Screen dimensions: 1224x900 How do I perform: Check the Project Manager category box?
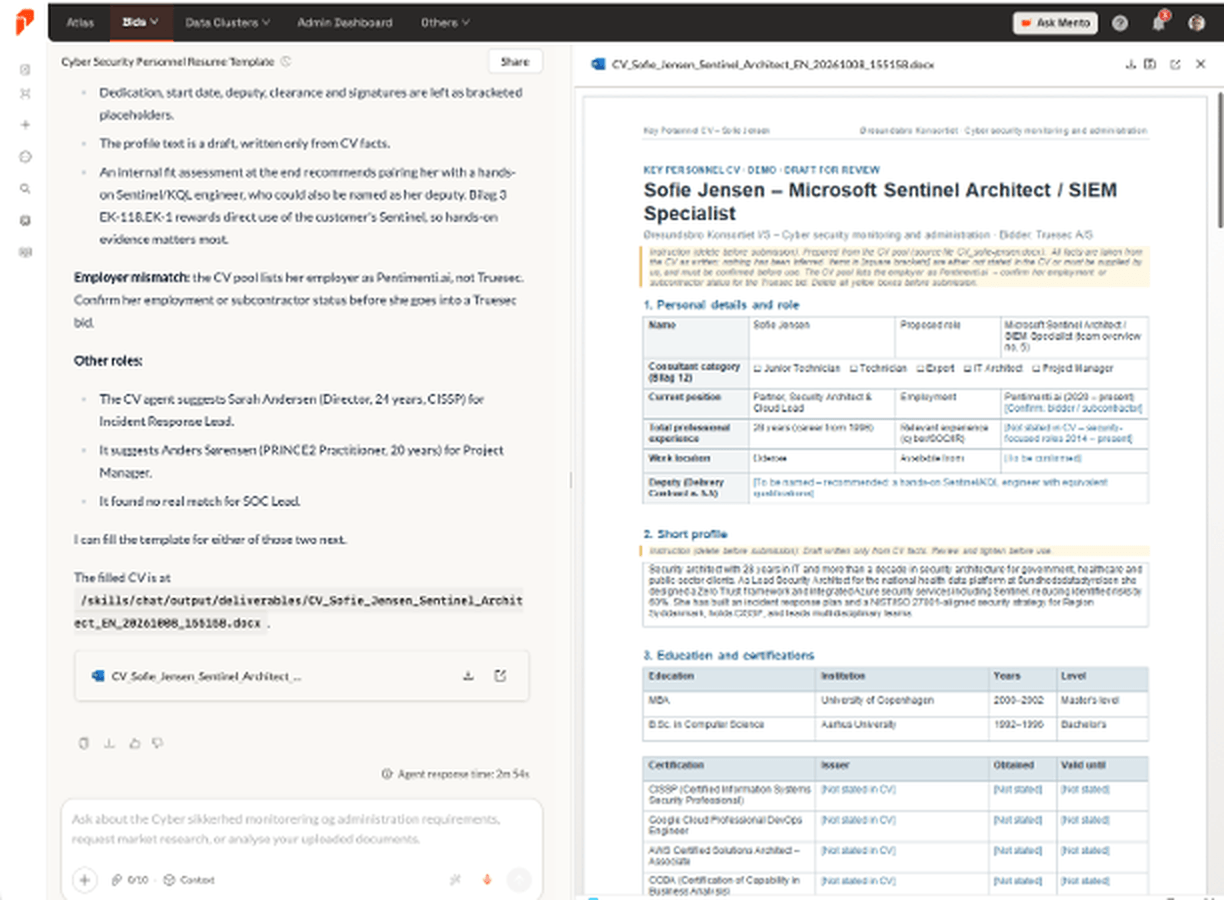click(x=1035, y=368)
